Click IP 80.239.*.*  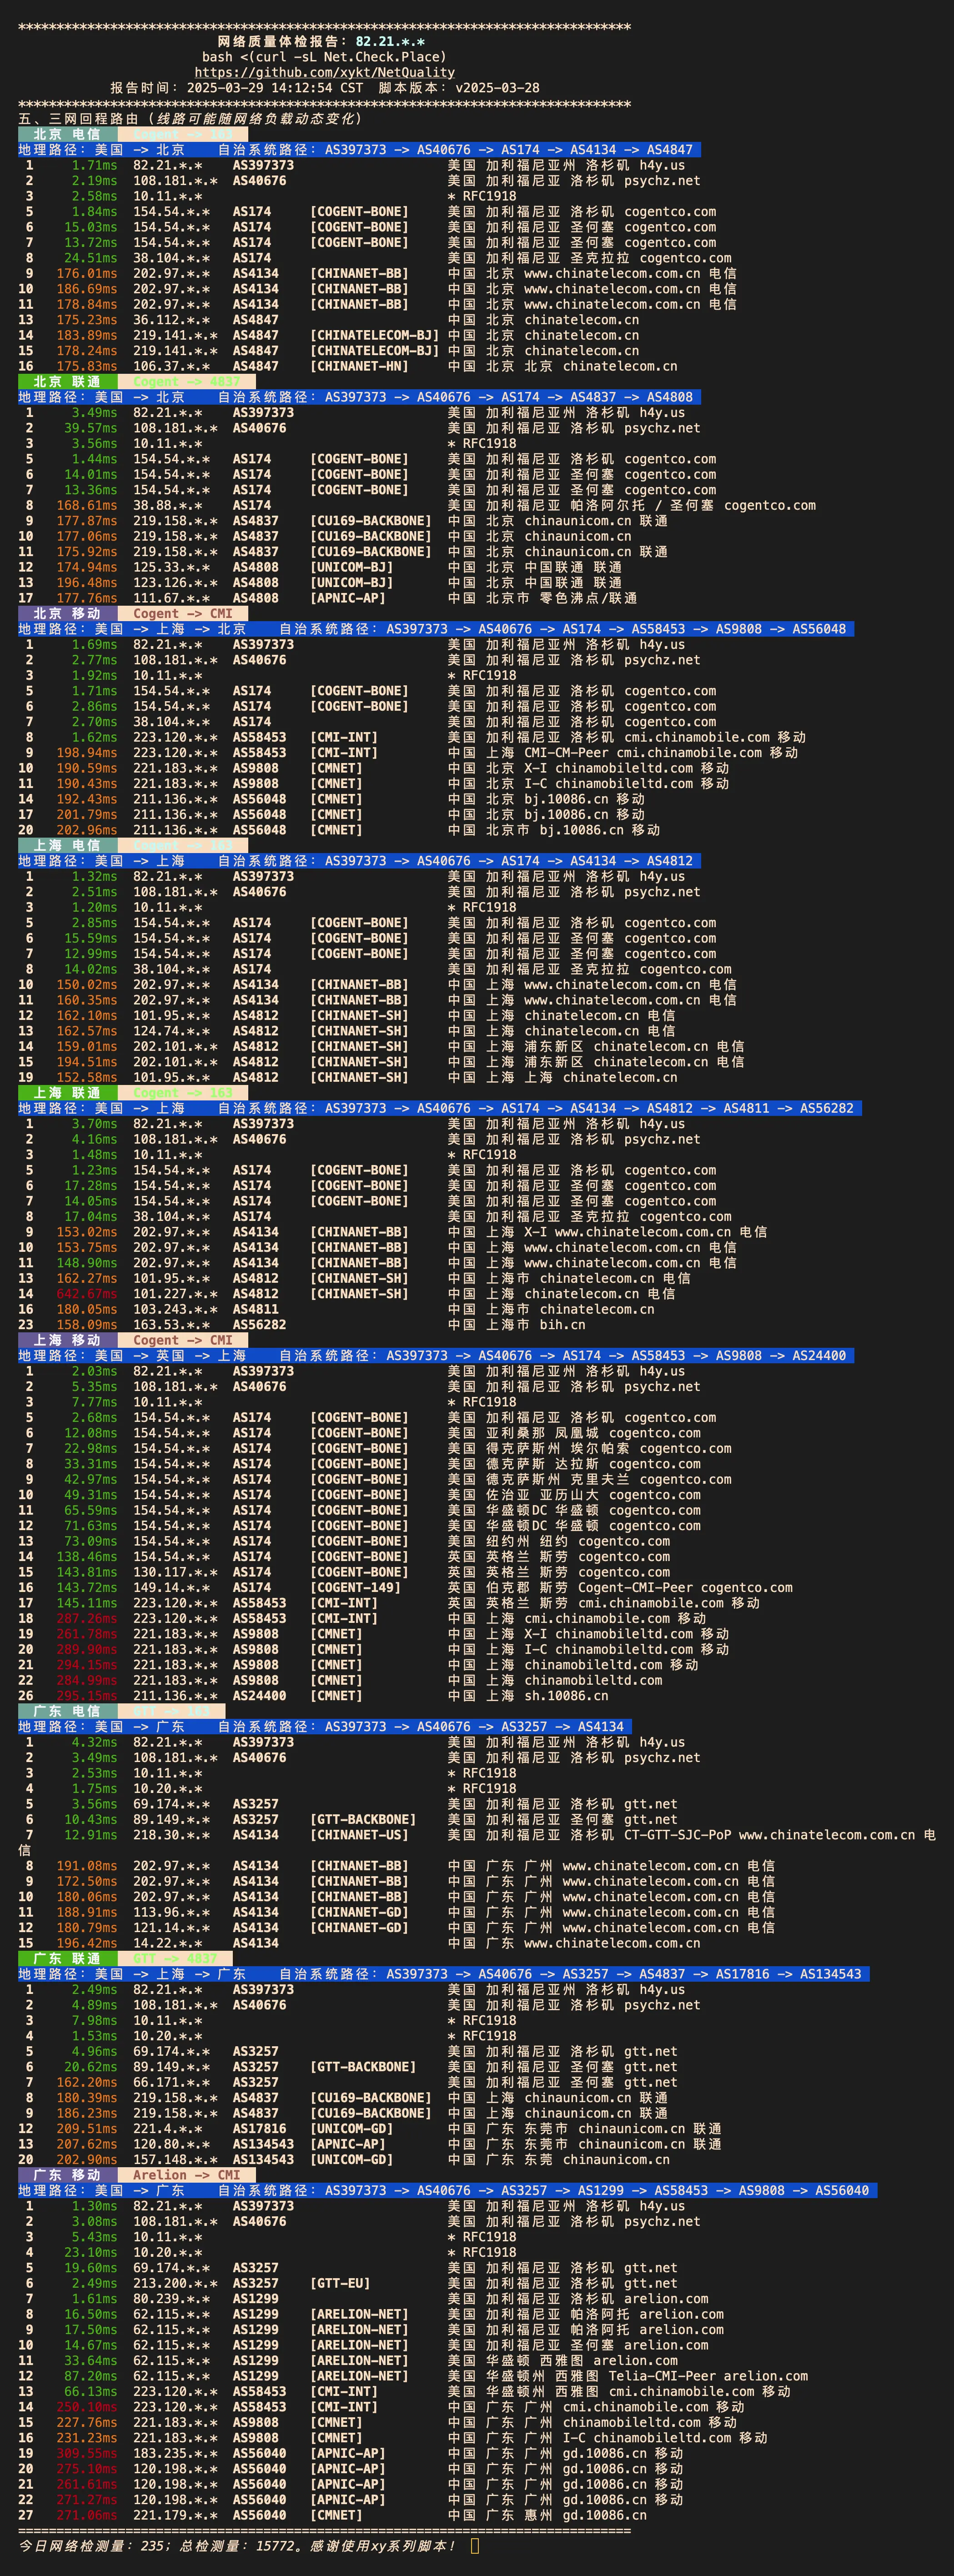click(171, 2299)
